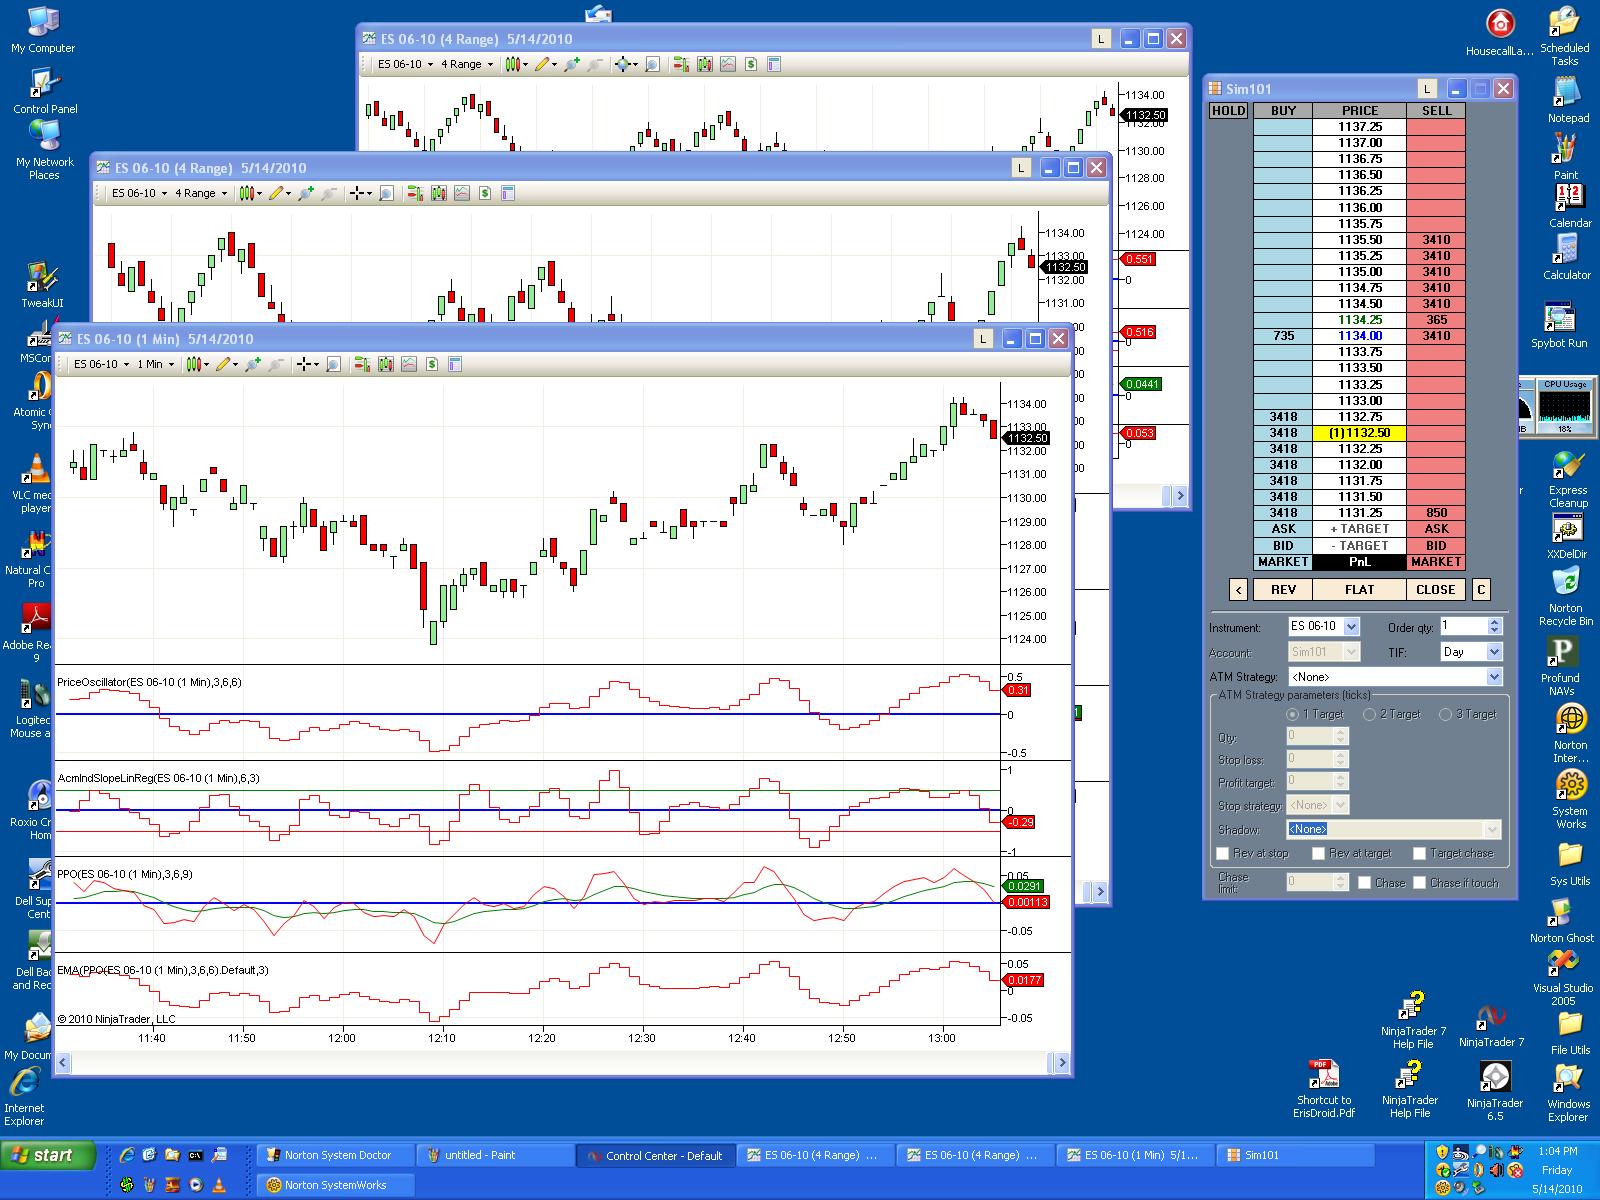
Task: Switch to ES 06-10 (1 Min) taskbar item
Action: [x=1135, y=1156]
